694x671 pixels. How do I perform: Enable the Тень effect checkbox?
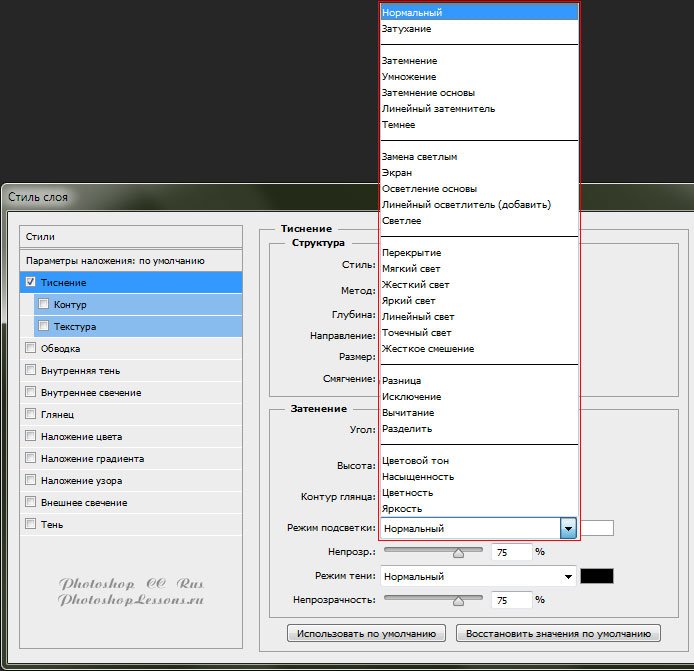(x=31, y=524)
